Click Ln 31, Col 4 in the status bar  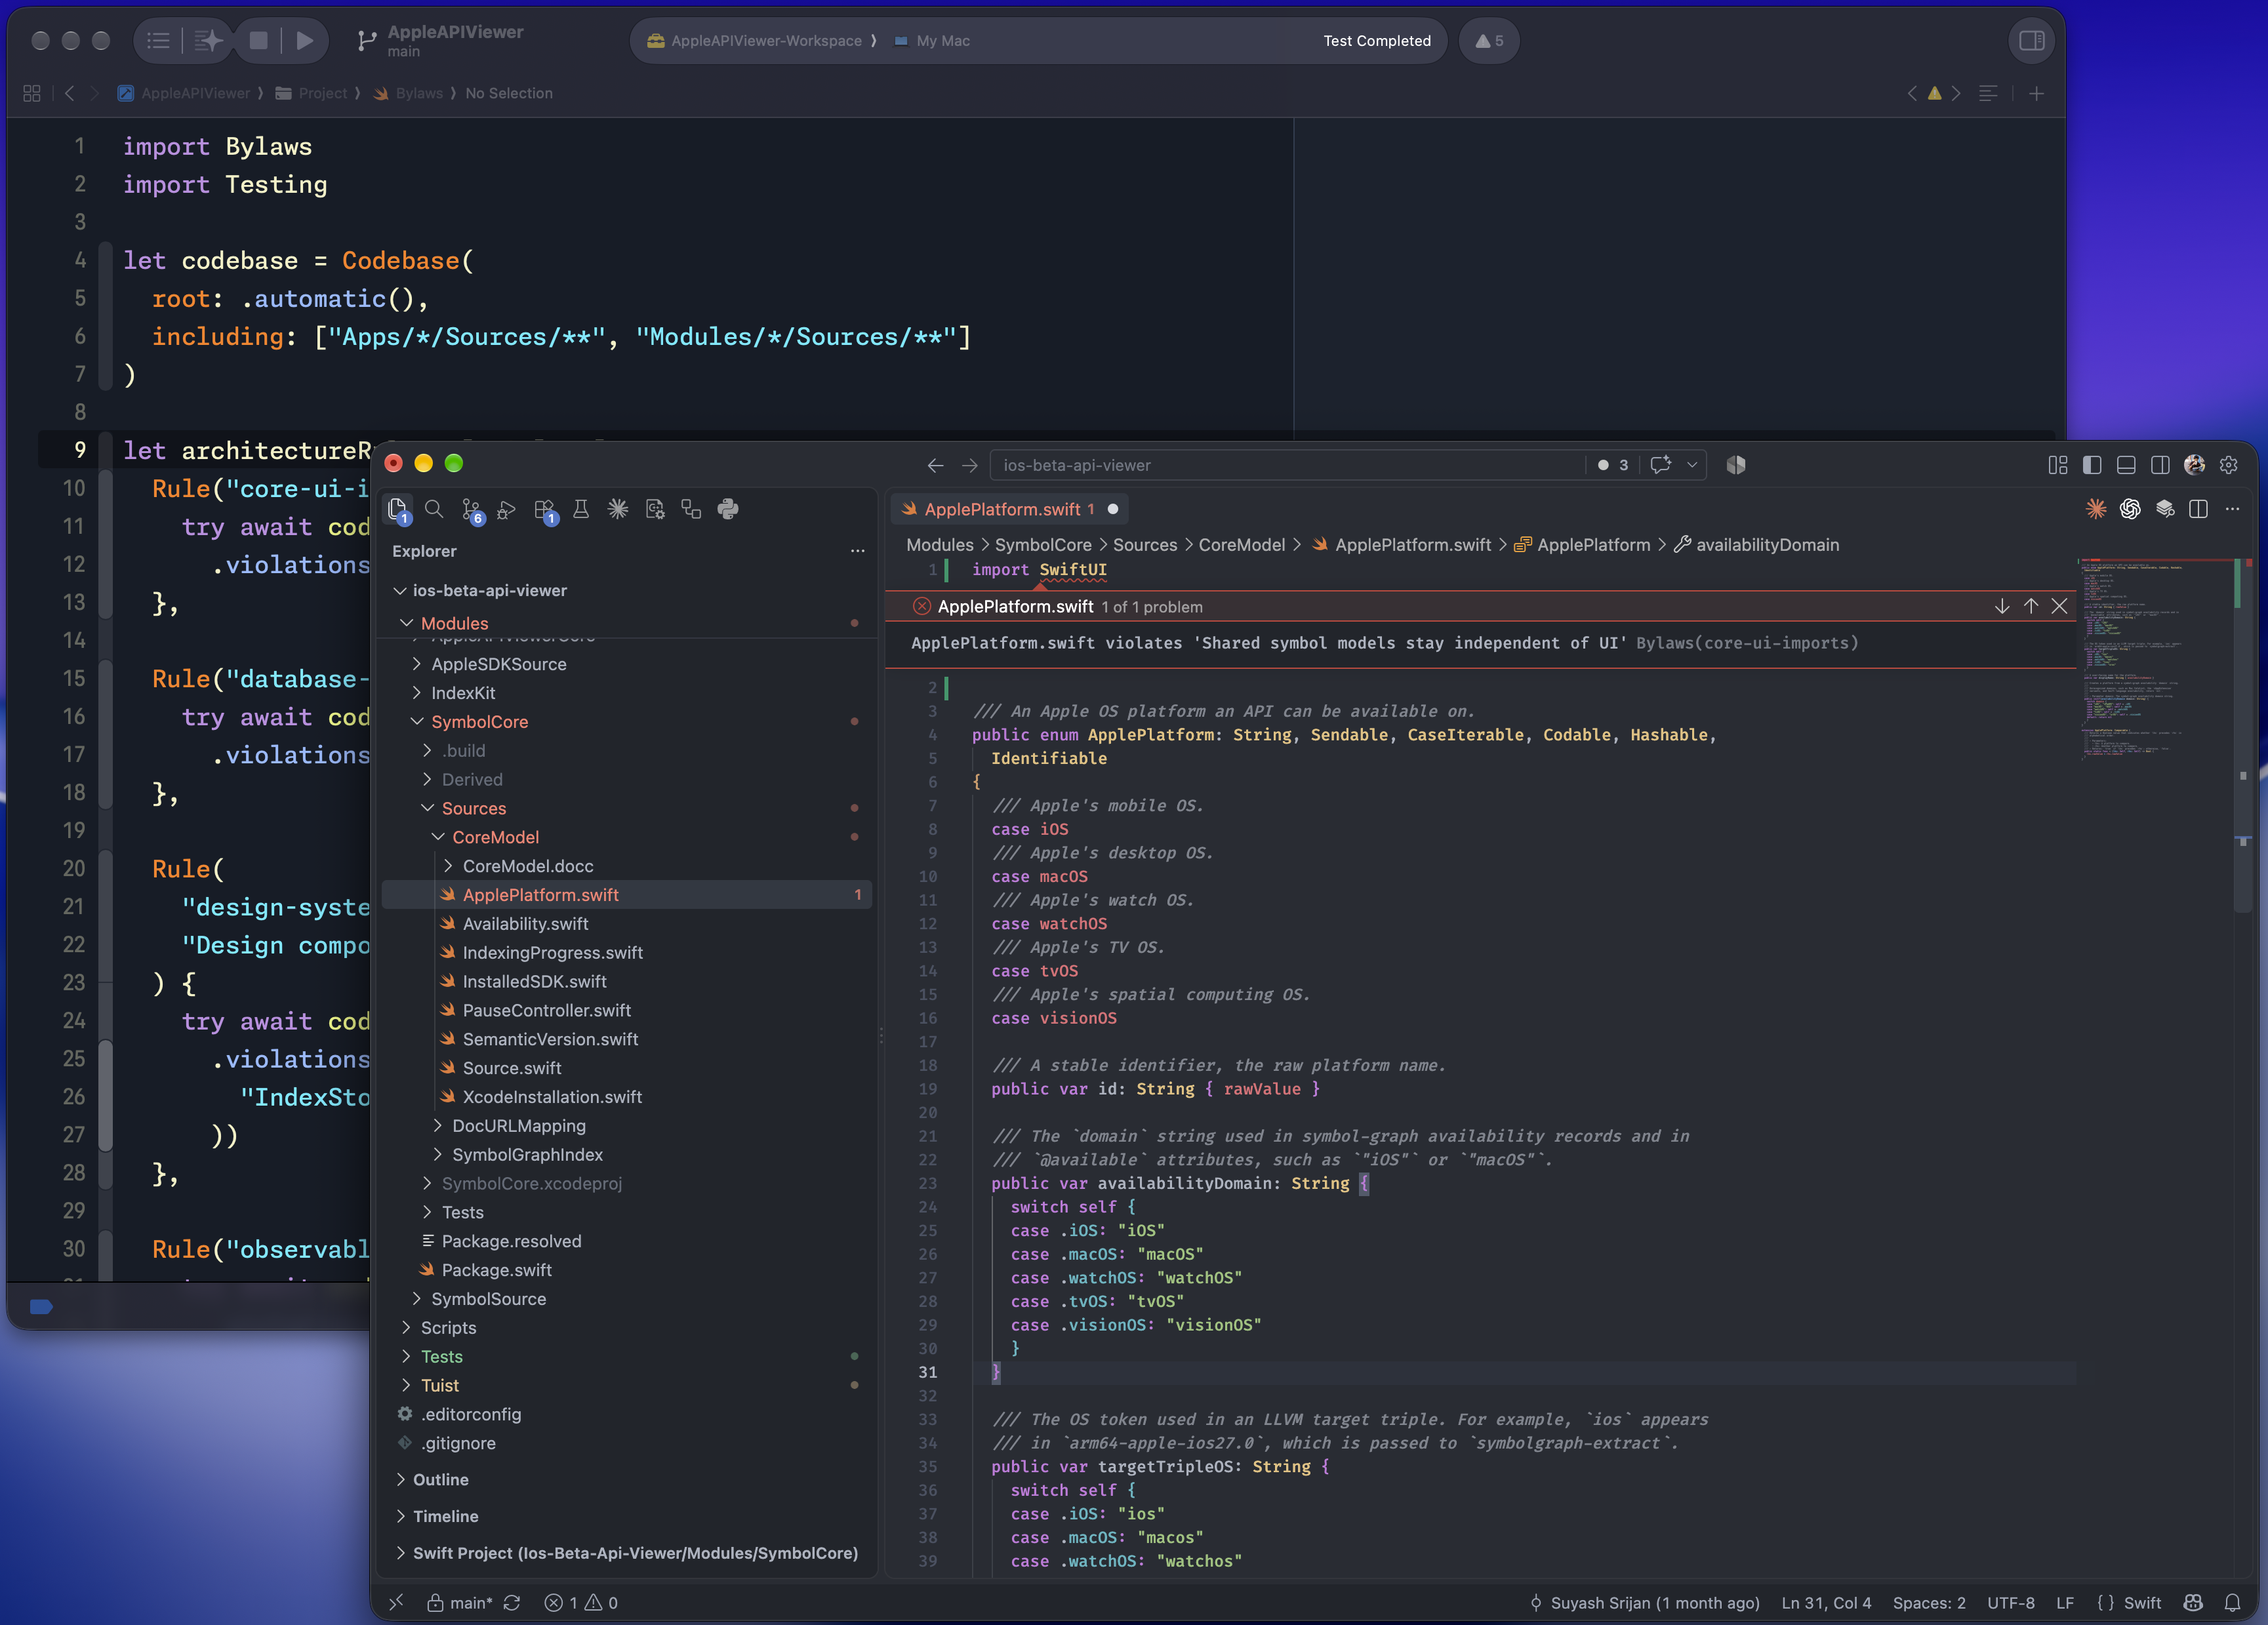(x=1826, y=1602)
